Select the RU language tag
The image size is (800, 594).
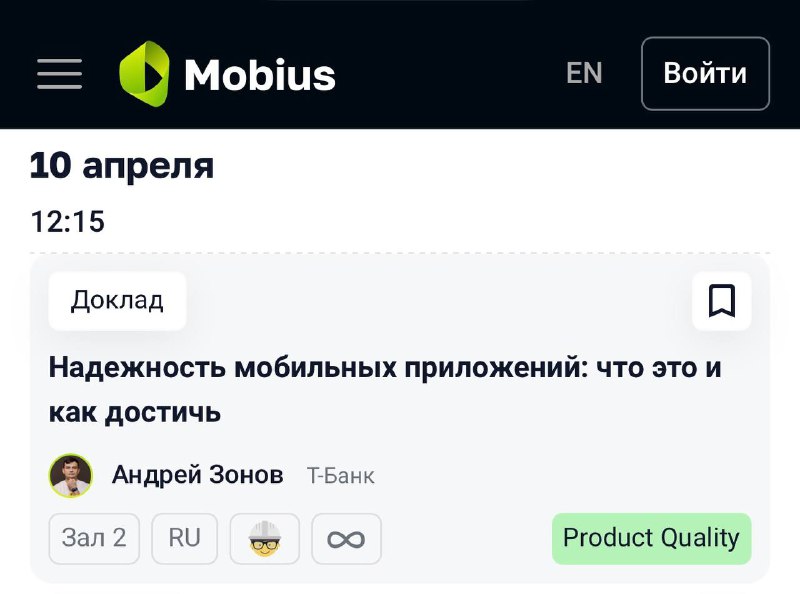coord(185,538)
